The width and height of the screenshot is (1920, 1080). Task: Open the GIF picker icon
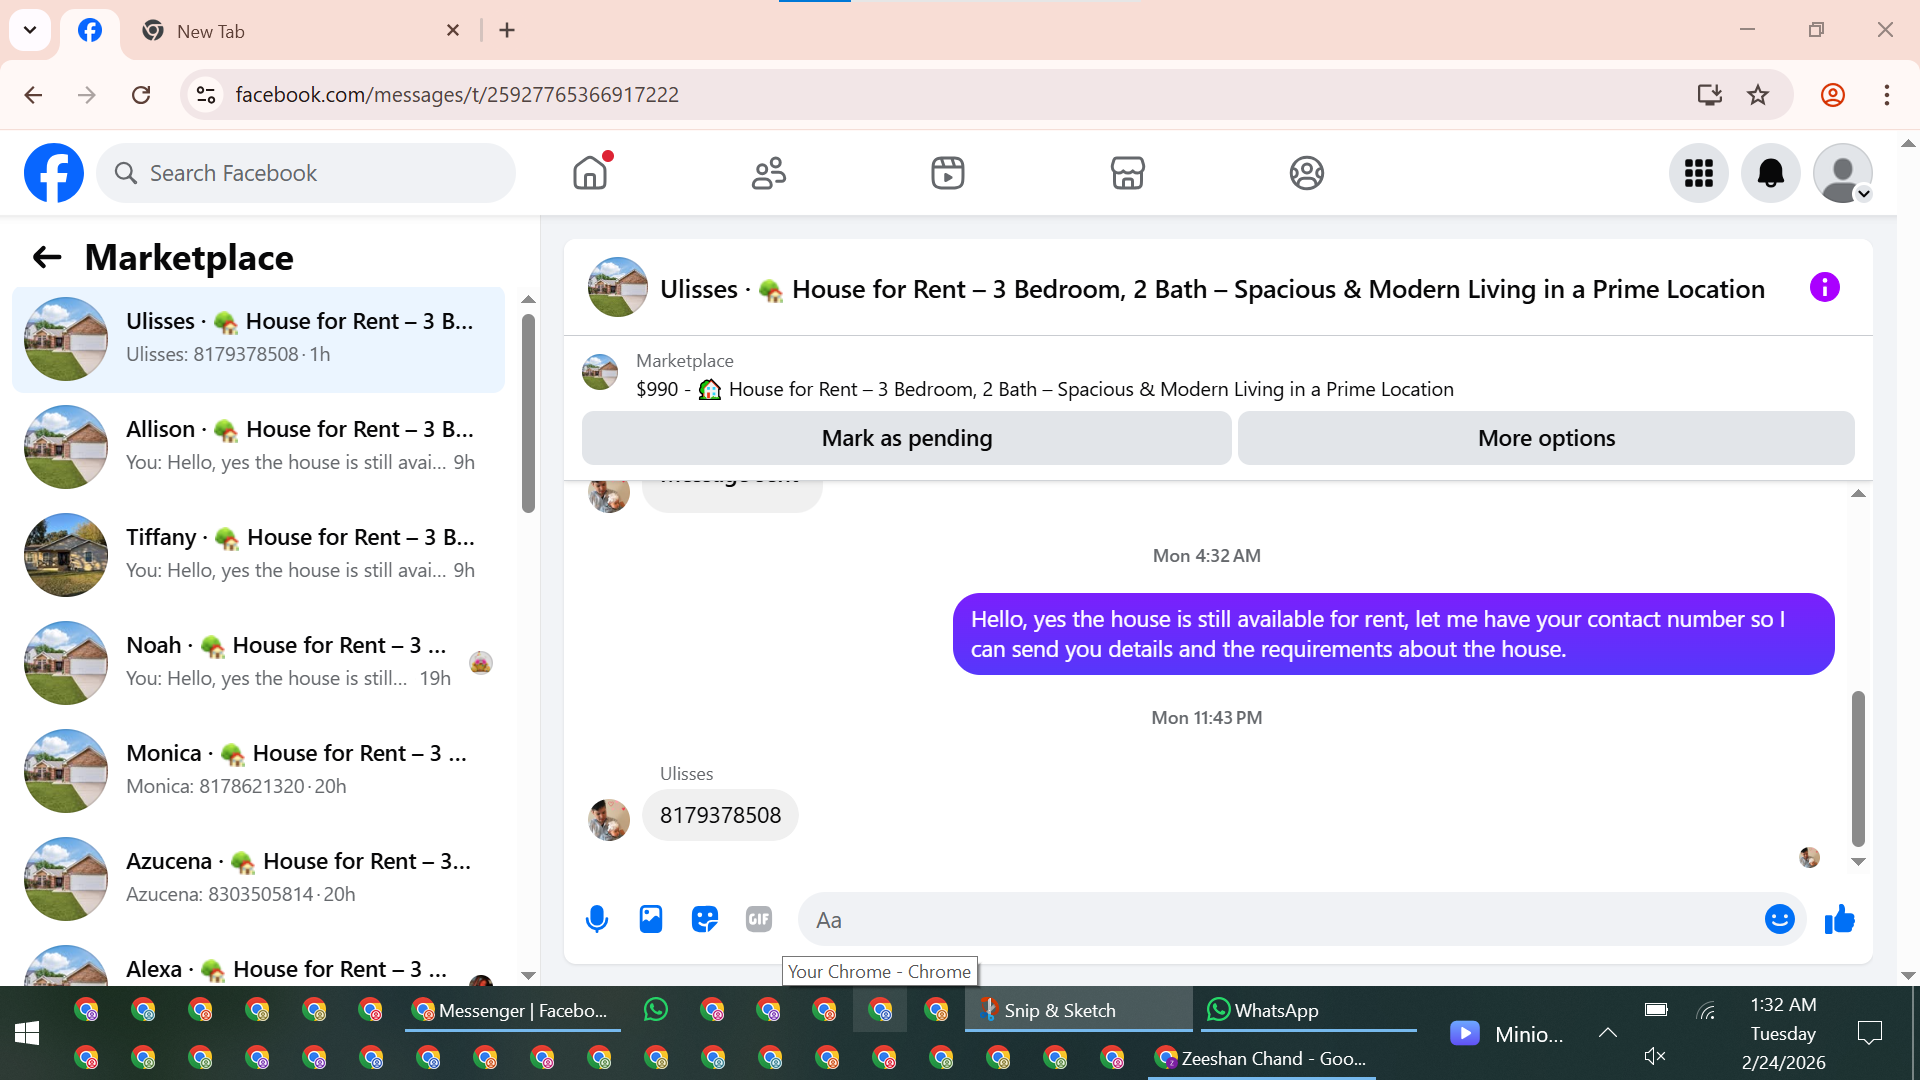pos(759,919)
